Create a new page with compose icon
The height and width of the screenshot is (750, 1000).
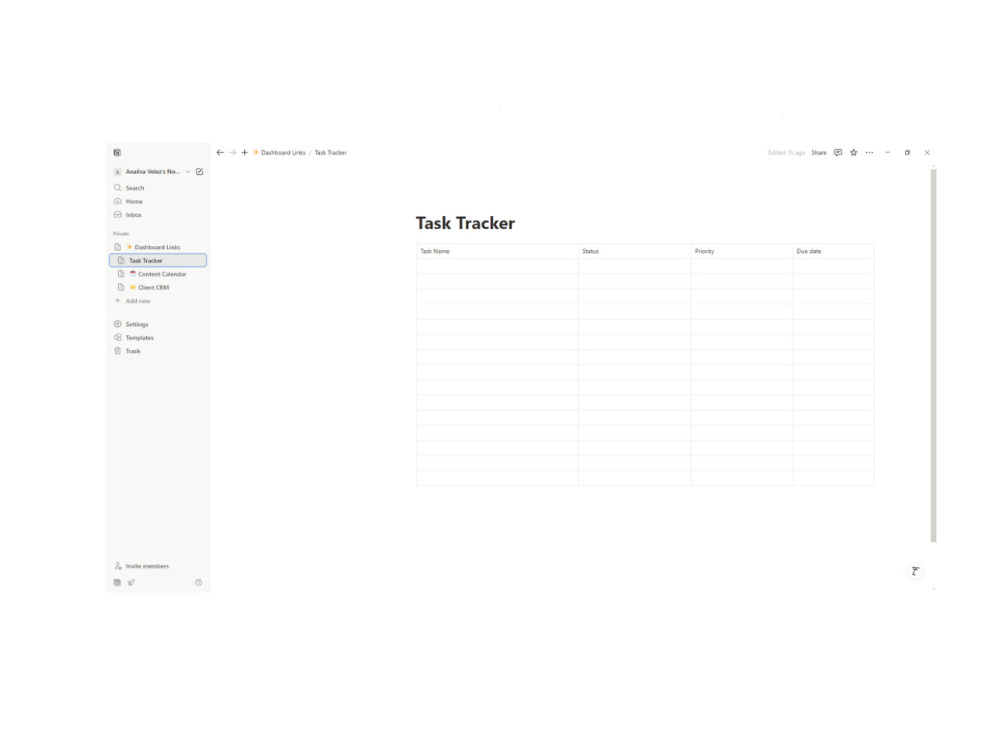200,172
